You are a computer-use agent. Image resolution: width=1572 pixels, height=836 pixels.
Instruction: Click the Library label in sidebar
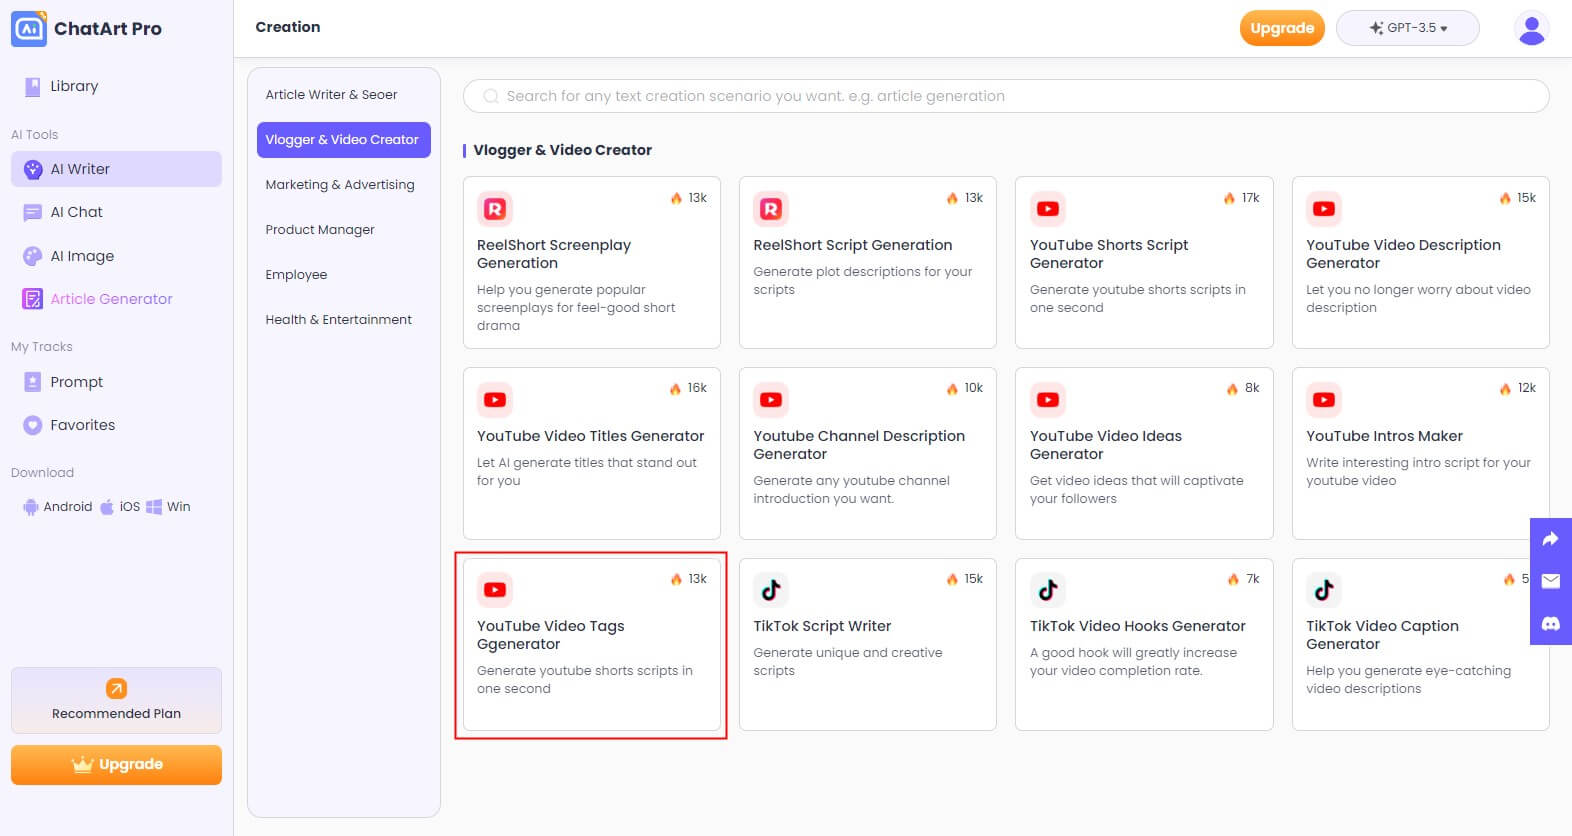74,86
